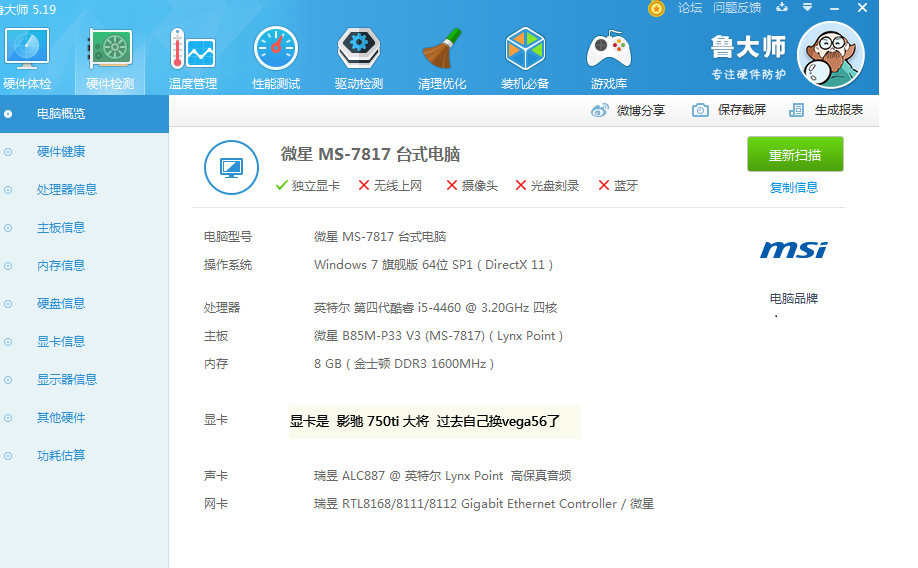Open the title bar dropdown menu arrow
This screenshot has height=568, width=918.
pyautogui.click(x=807, y=8)
